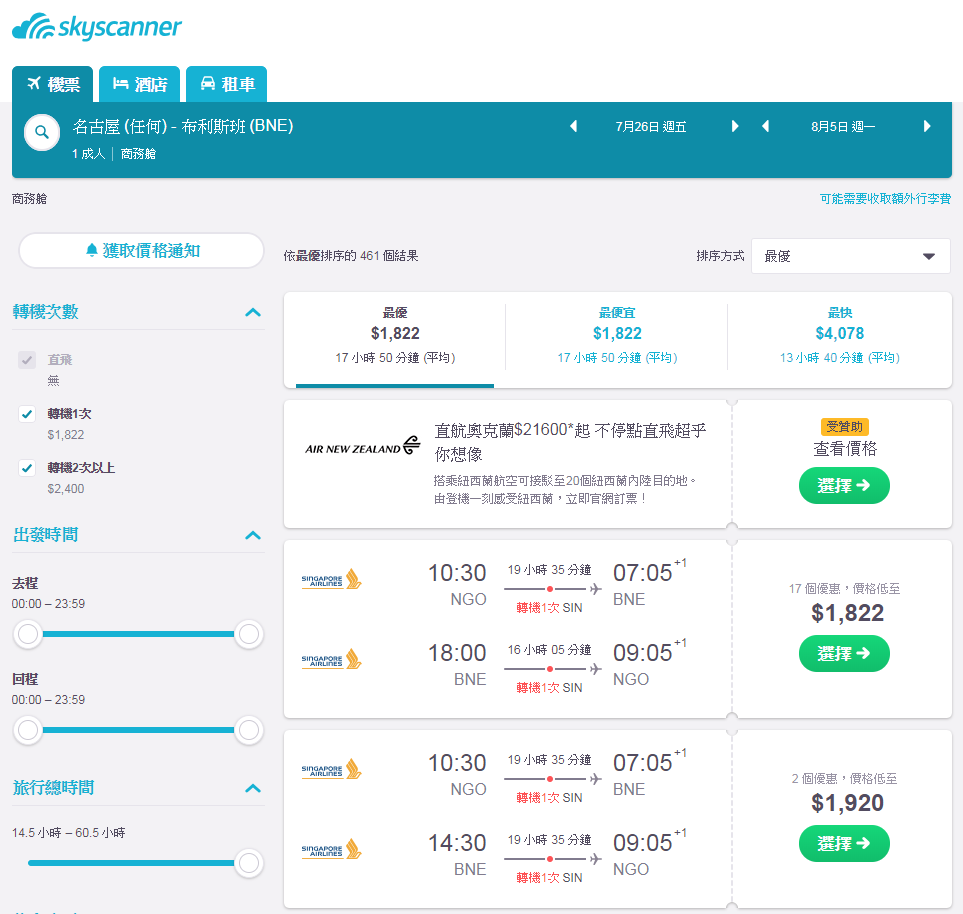
Task: Select the 最快 $4,078 tab
Action: click(840, 335)
